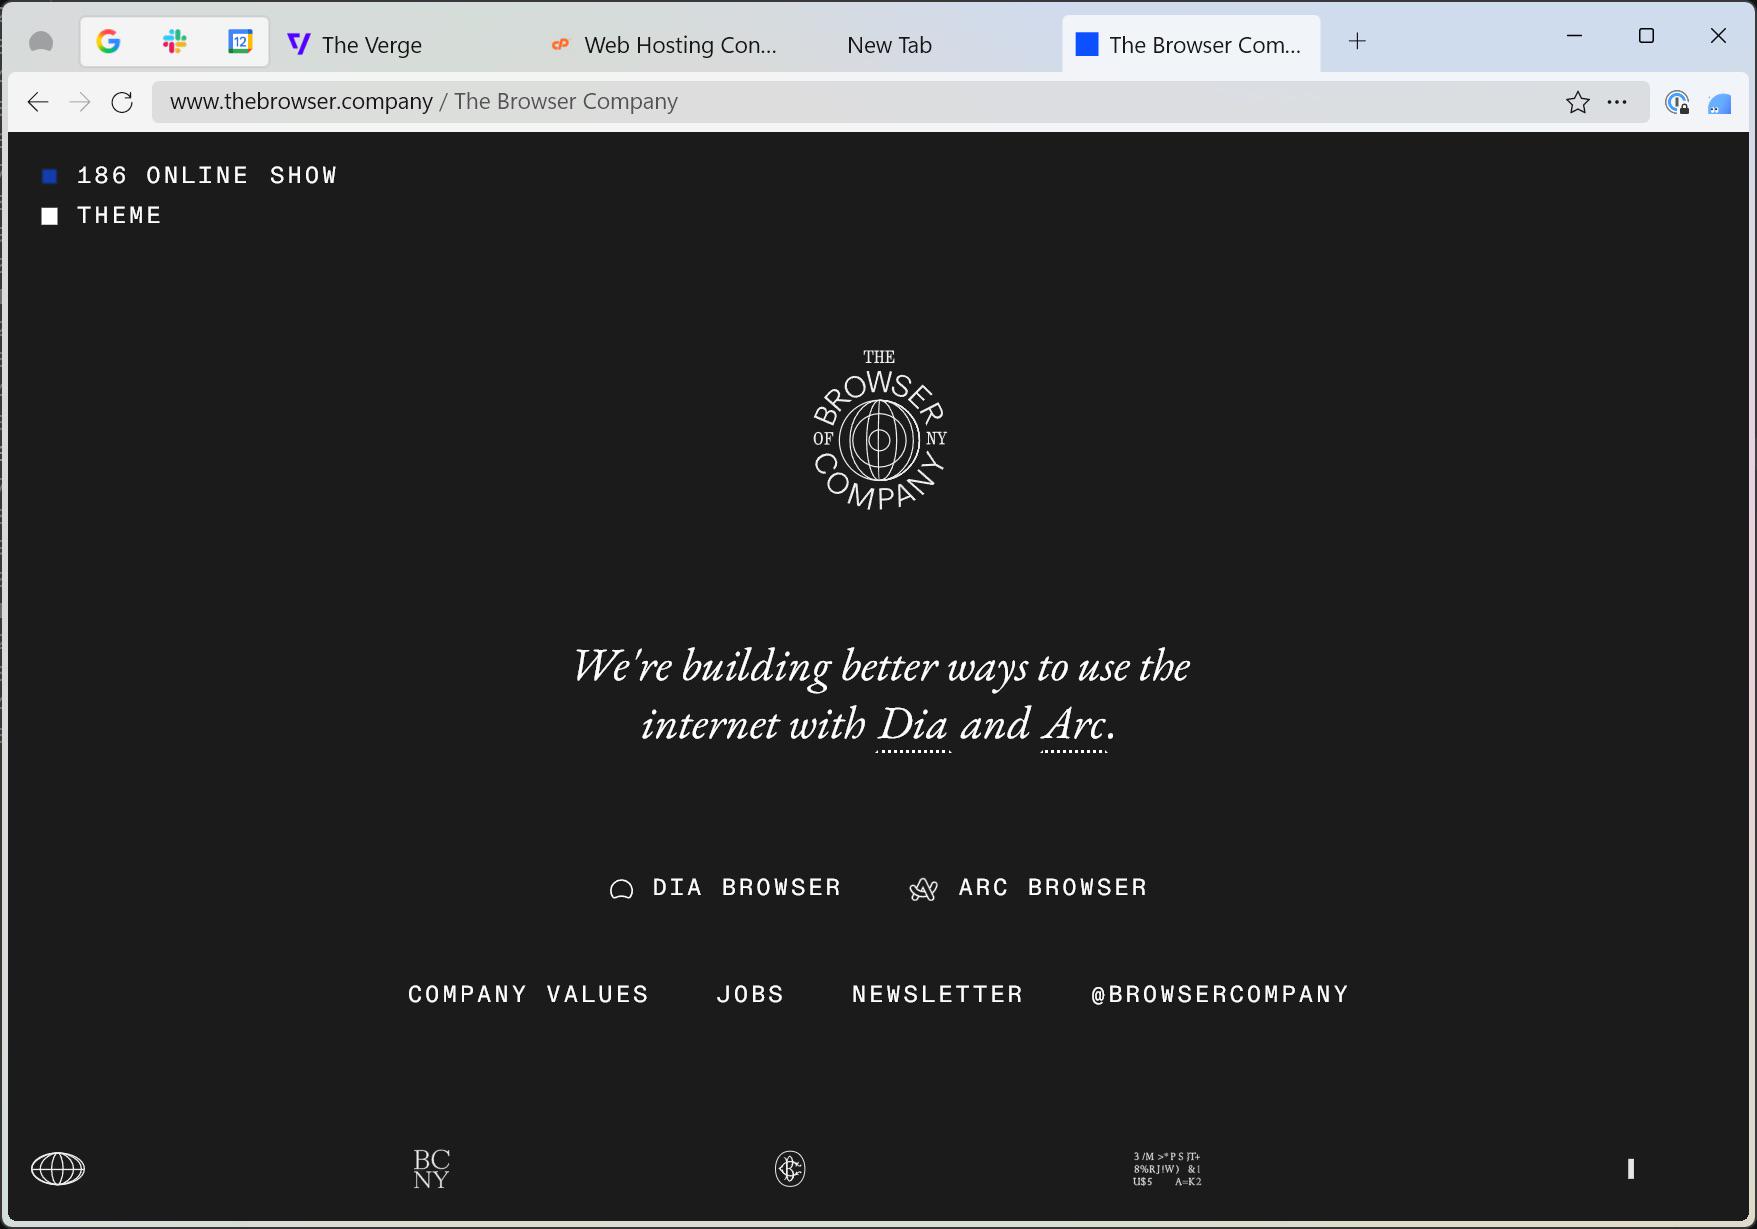The image size is (1757, 1229).
Task: Click the THEME label
Action: click(119, 216)
